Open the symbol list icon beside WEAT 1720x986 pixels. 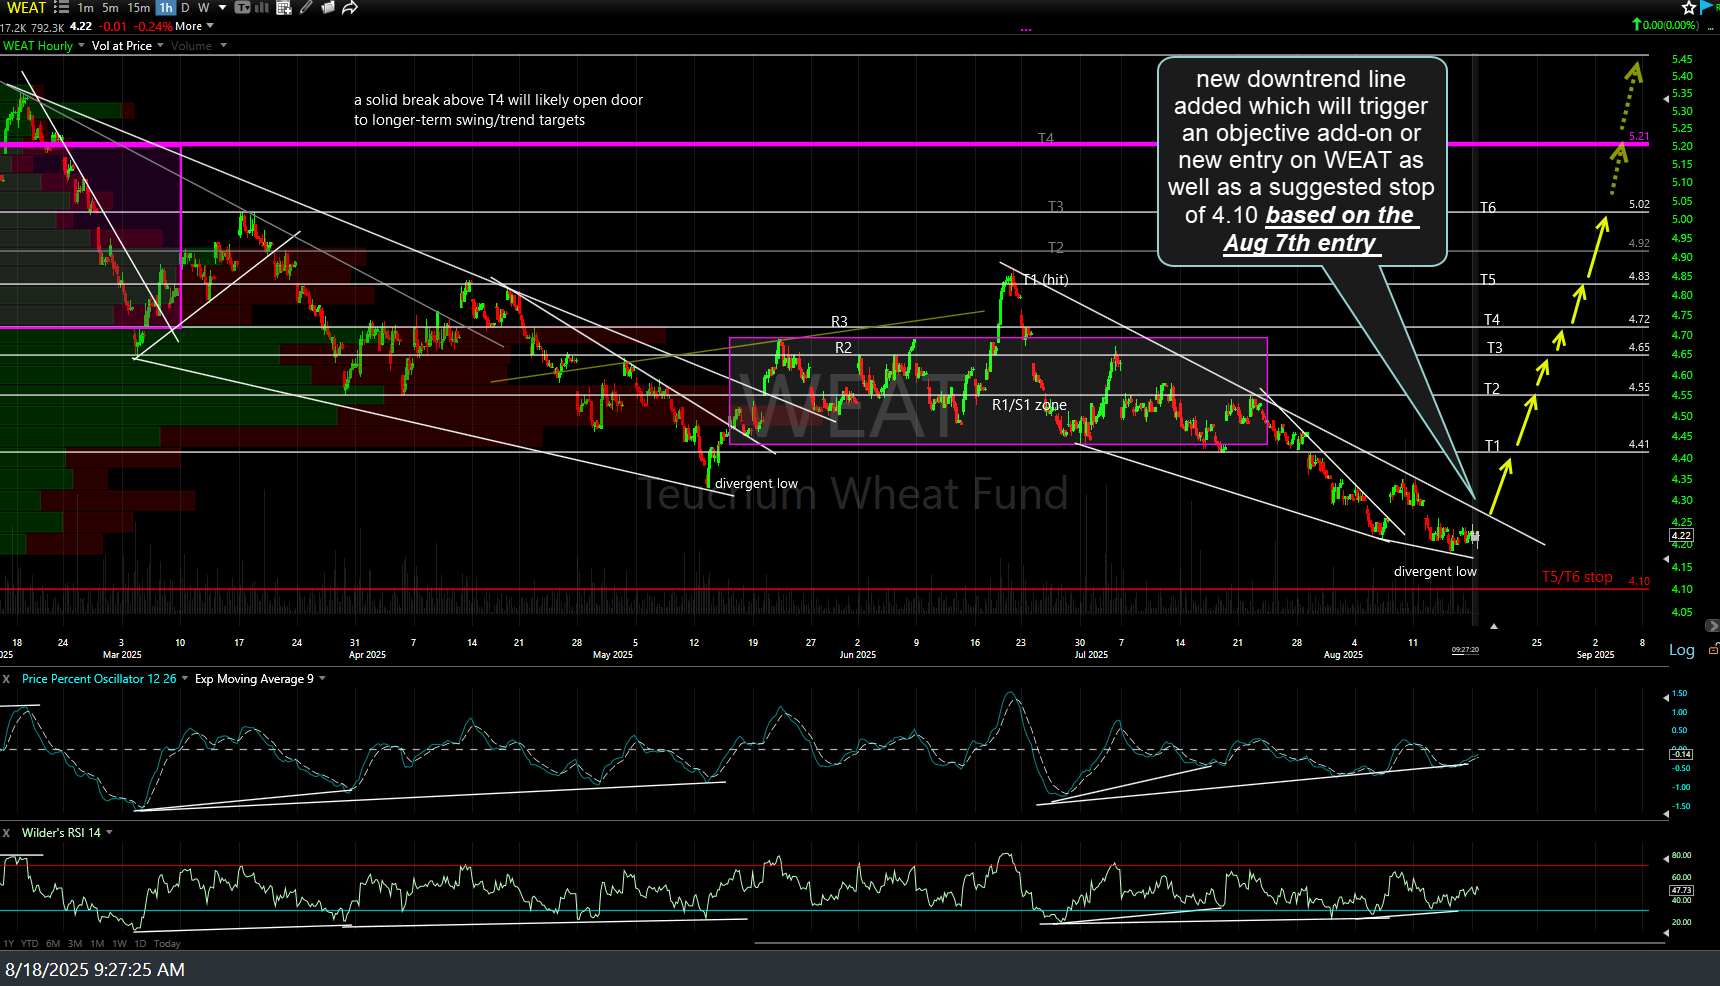coord(61,7)
